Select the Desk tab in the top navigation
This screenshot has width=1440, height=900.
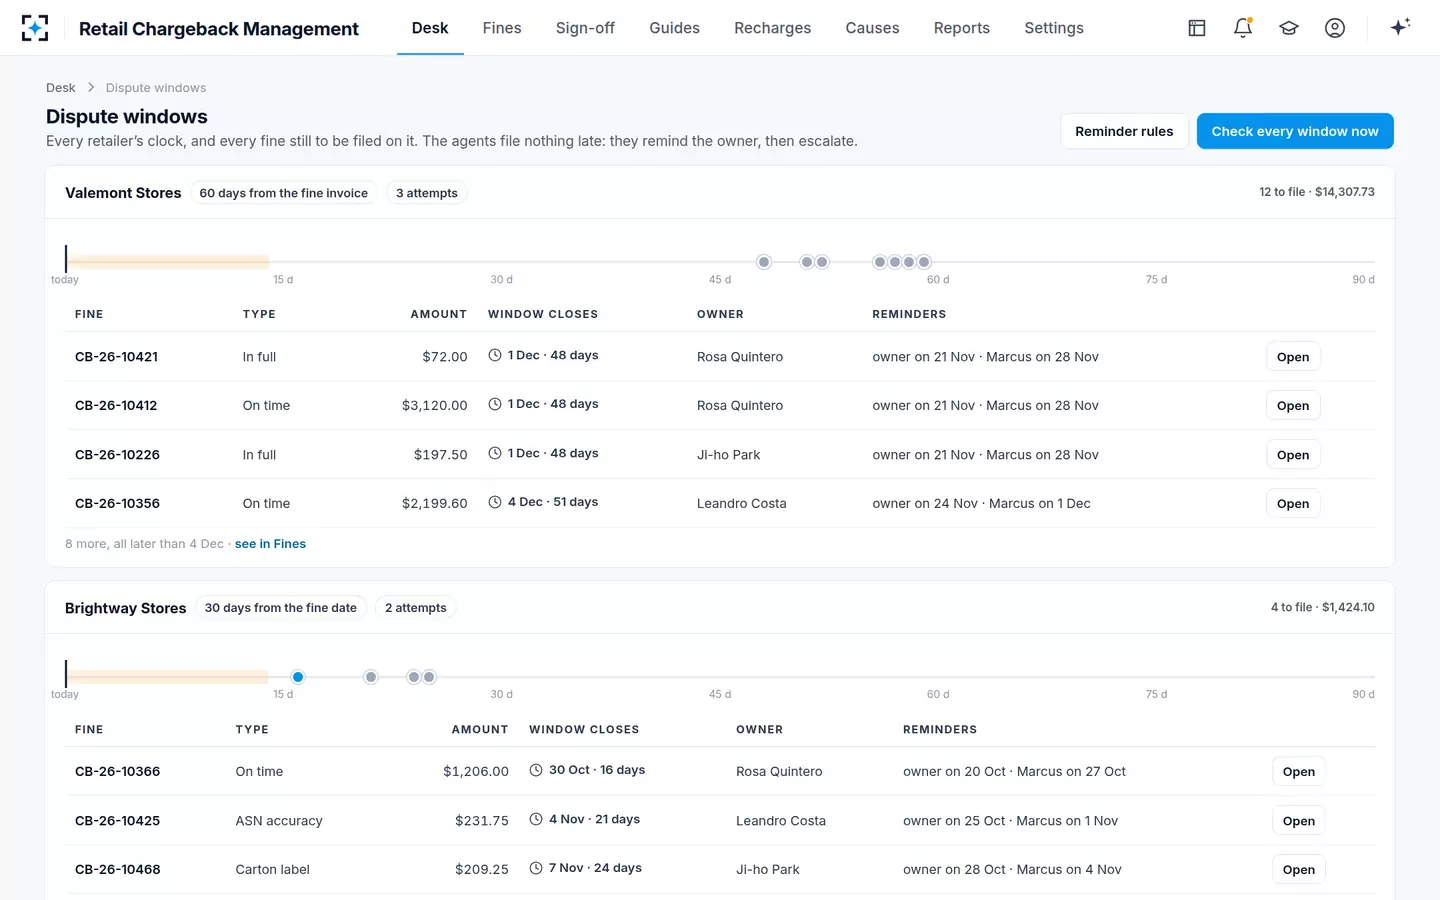tap(430, 28)
